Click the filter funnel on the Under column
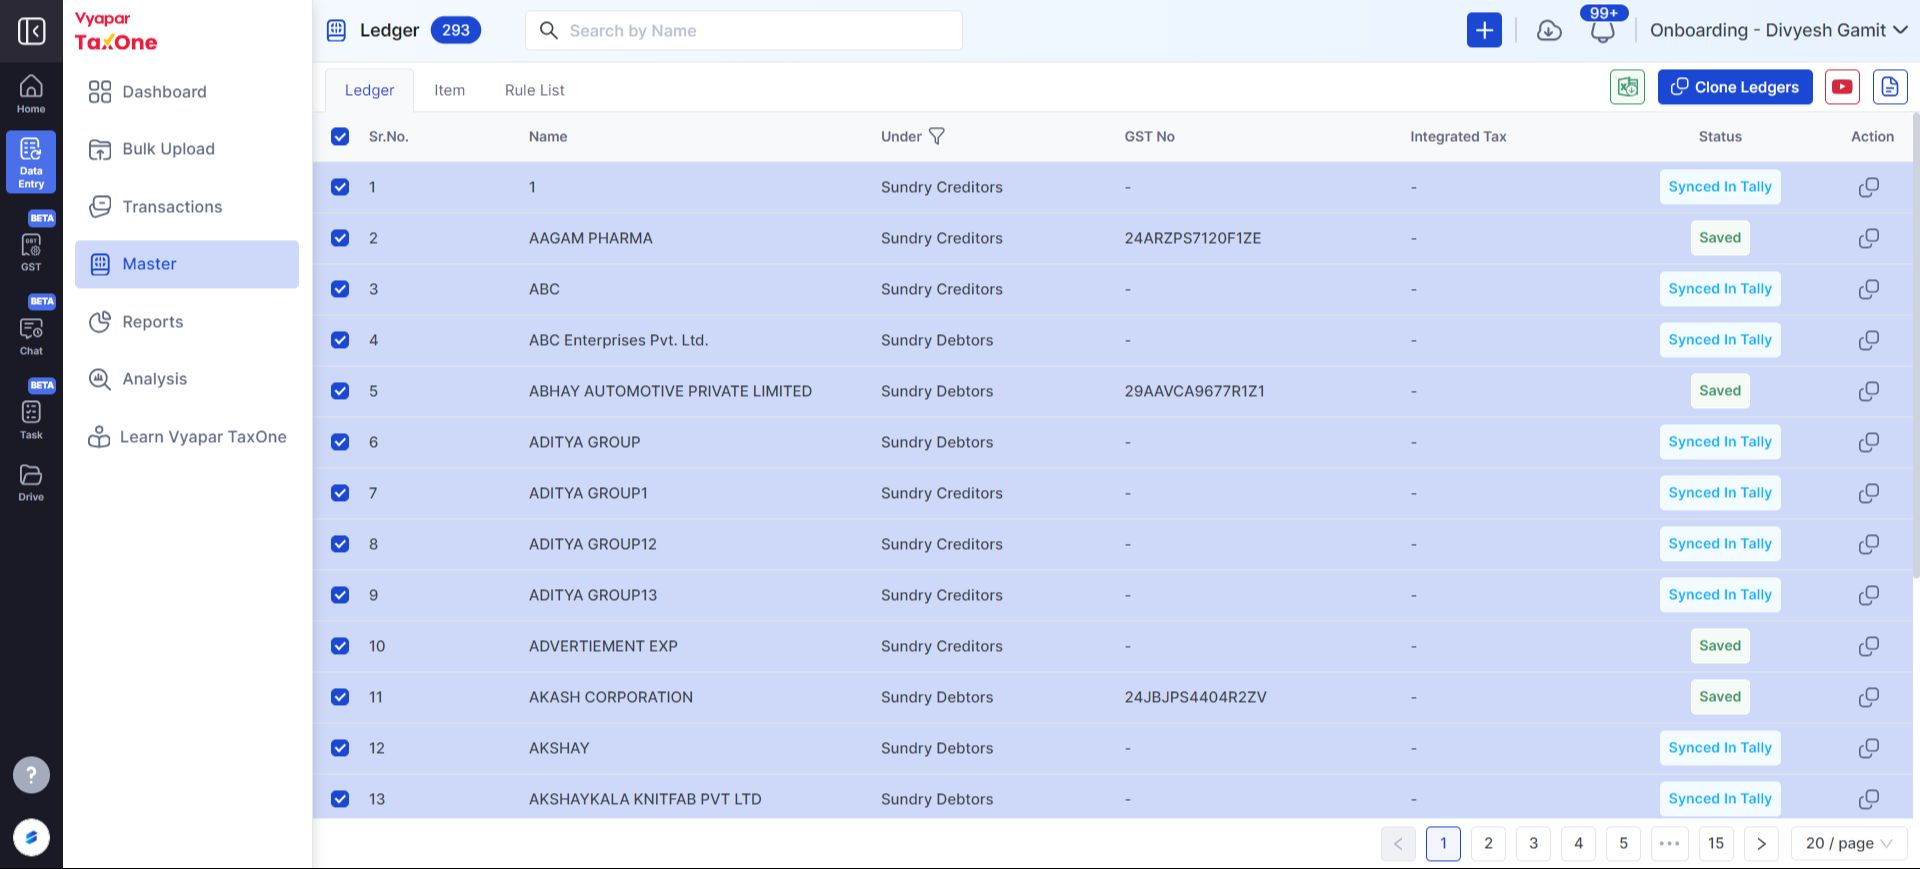1920x869 pixels. tap(937, 136)
